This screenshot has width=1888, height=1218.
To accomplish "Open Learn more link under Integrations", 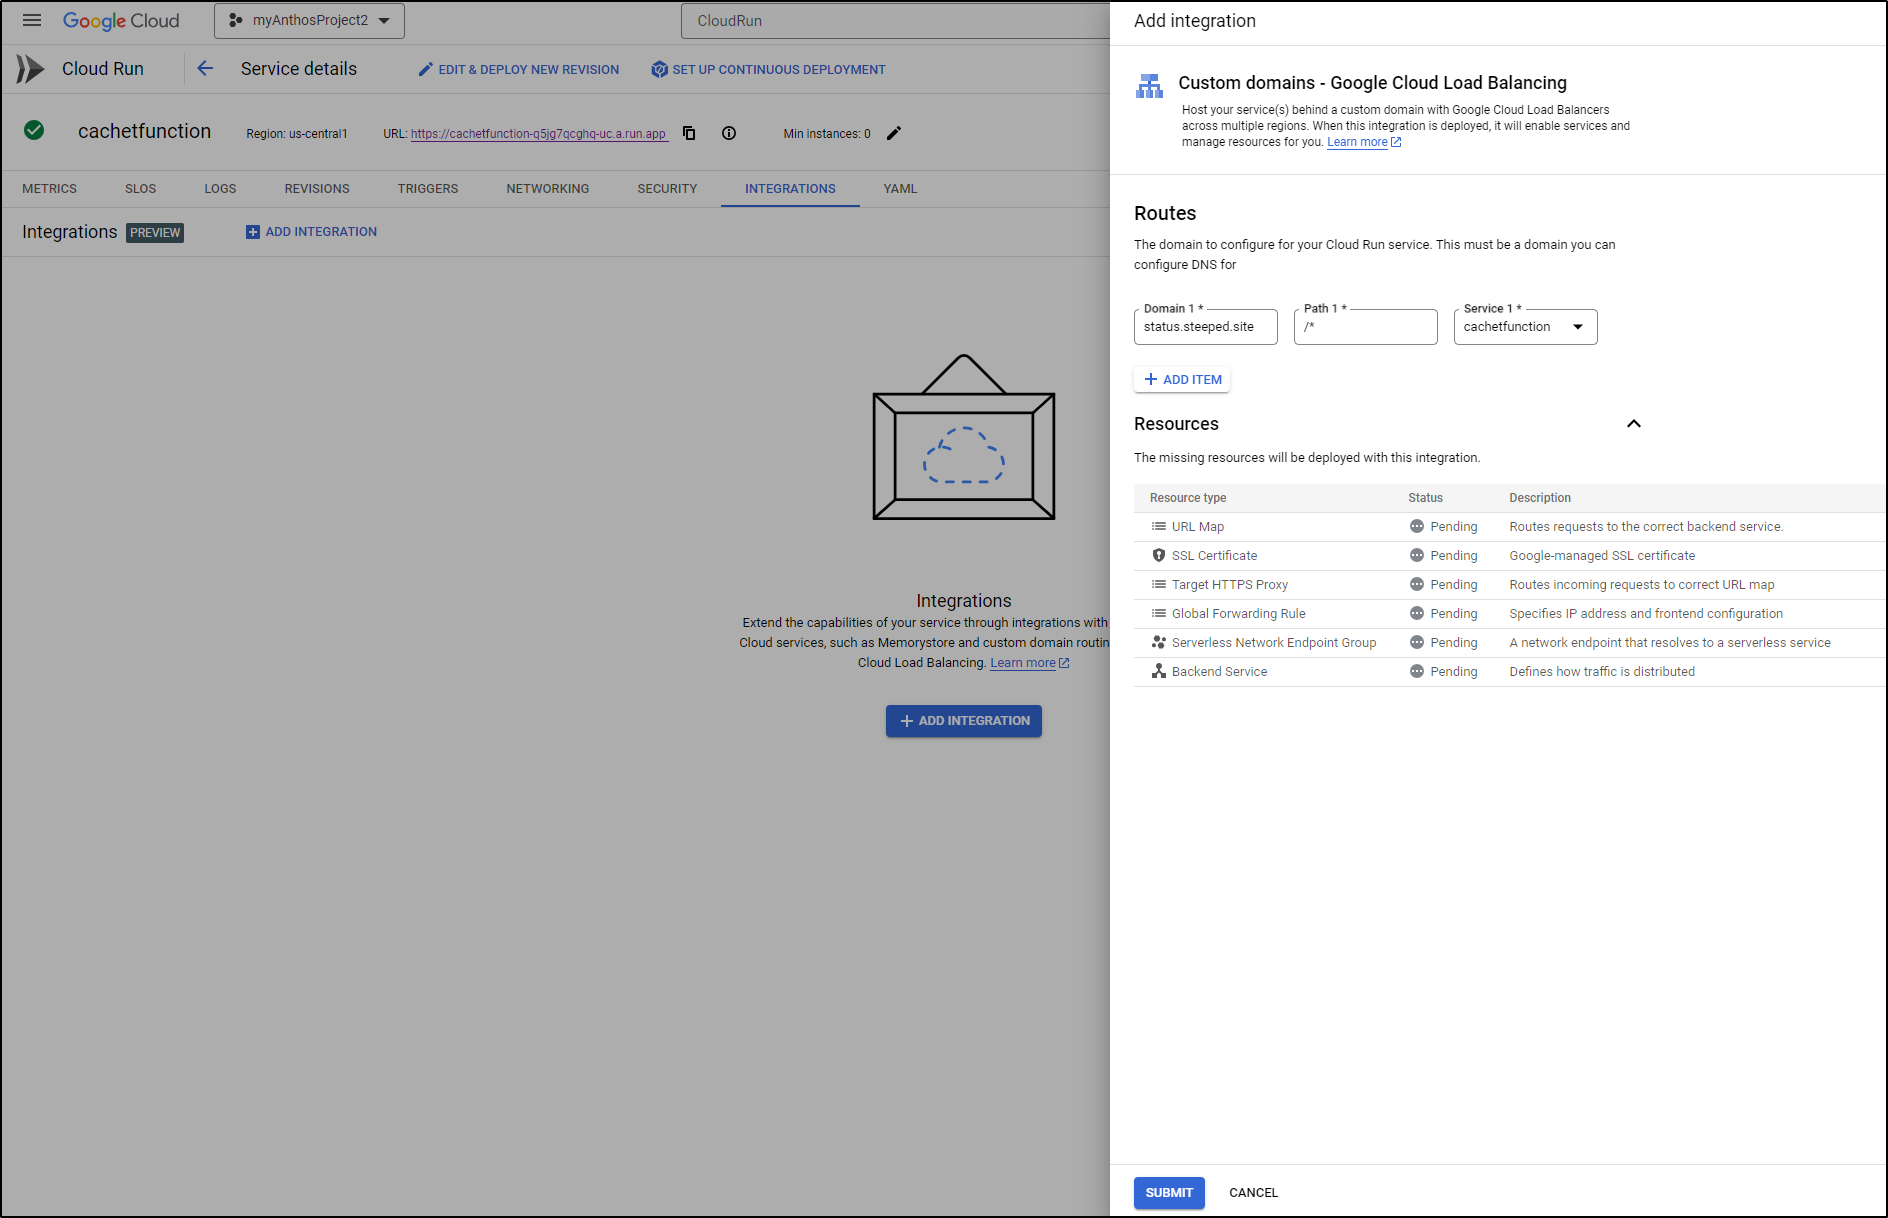I will [x=1029, y=663].
